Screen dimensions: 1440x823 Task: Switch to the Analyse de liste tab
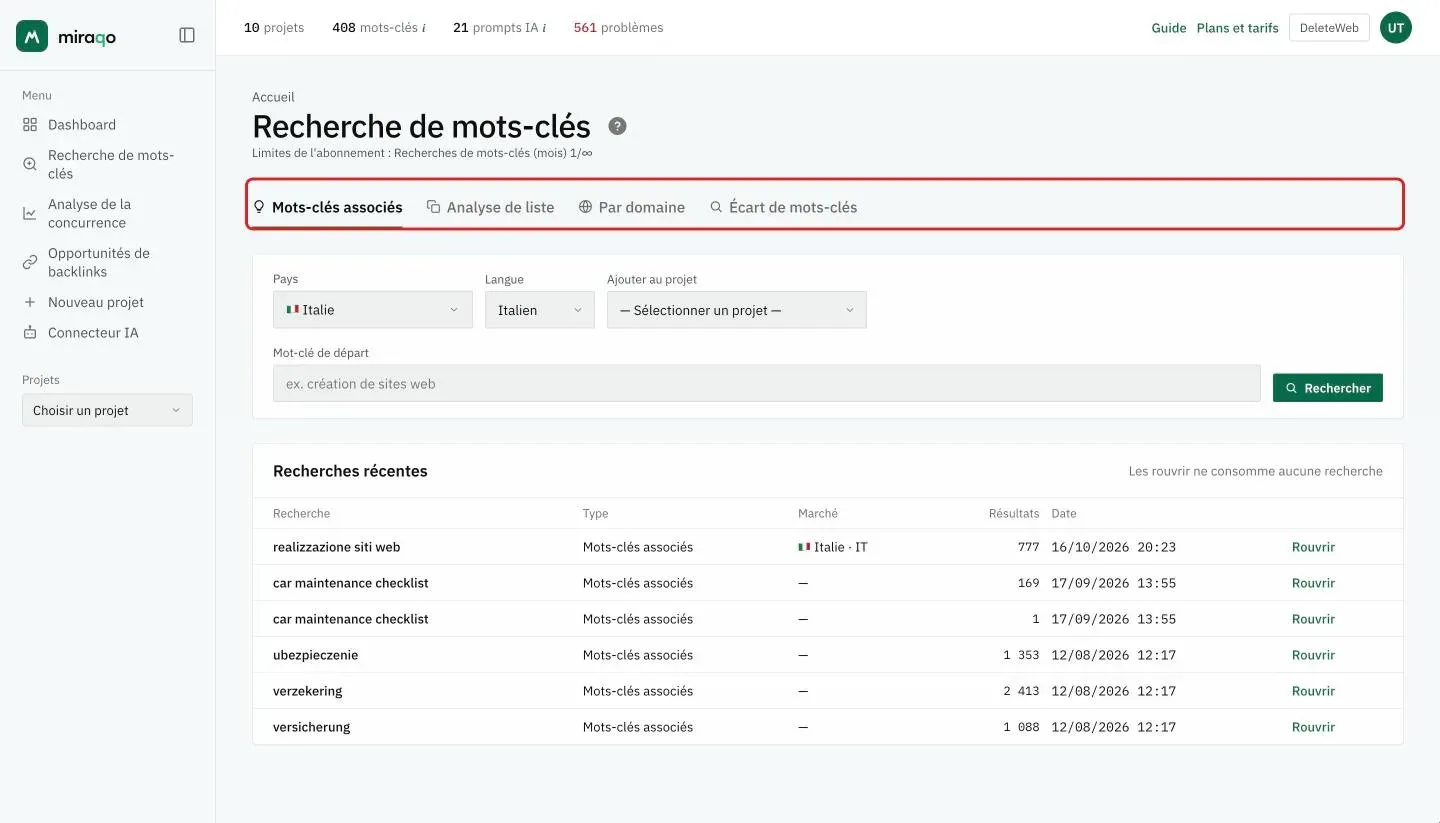click(x=490, y=207)
